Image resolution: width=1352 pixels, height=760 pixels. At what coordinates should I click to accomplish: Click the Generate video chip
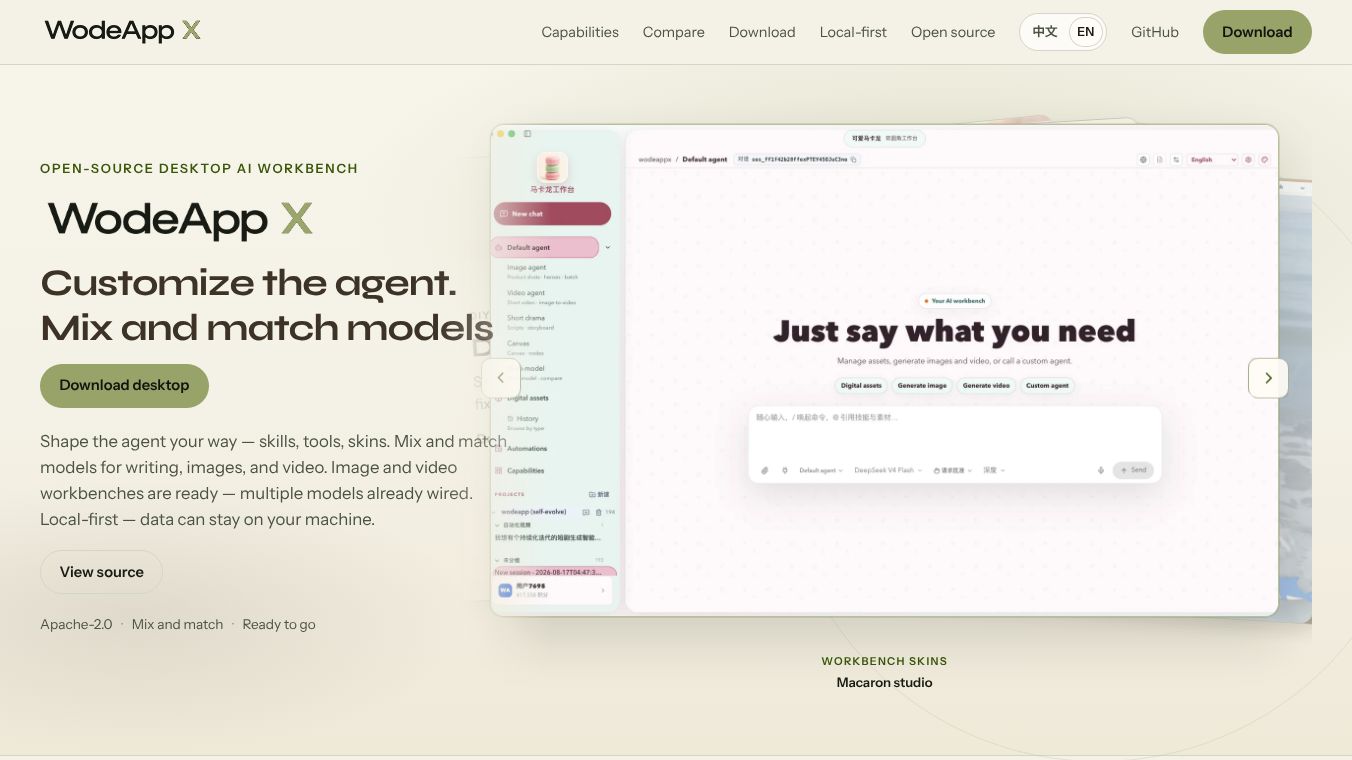tap(986, 385)
